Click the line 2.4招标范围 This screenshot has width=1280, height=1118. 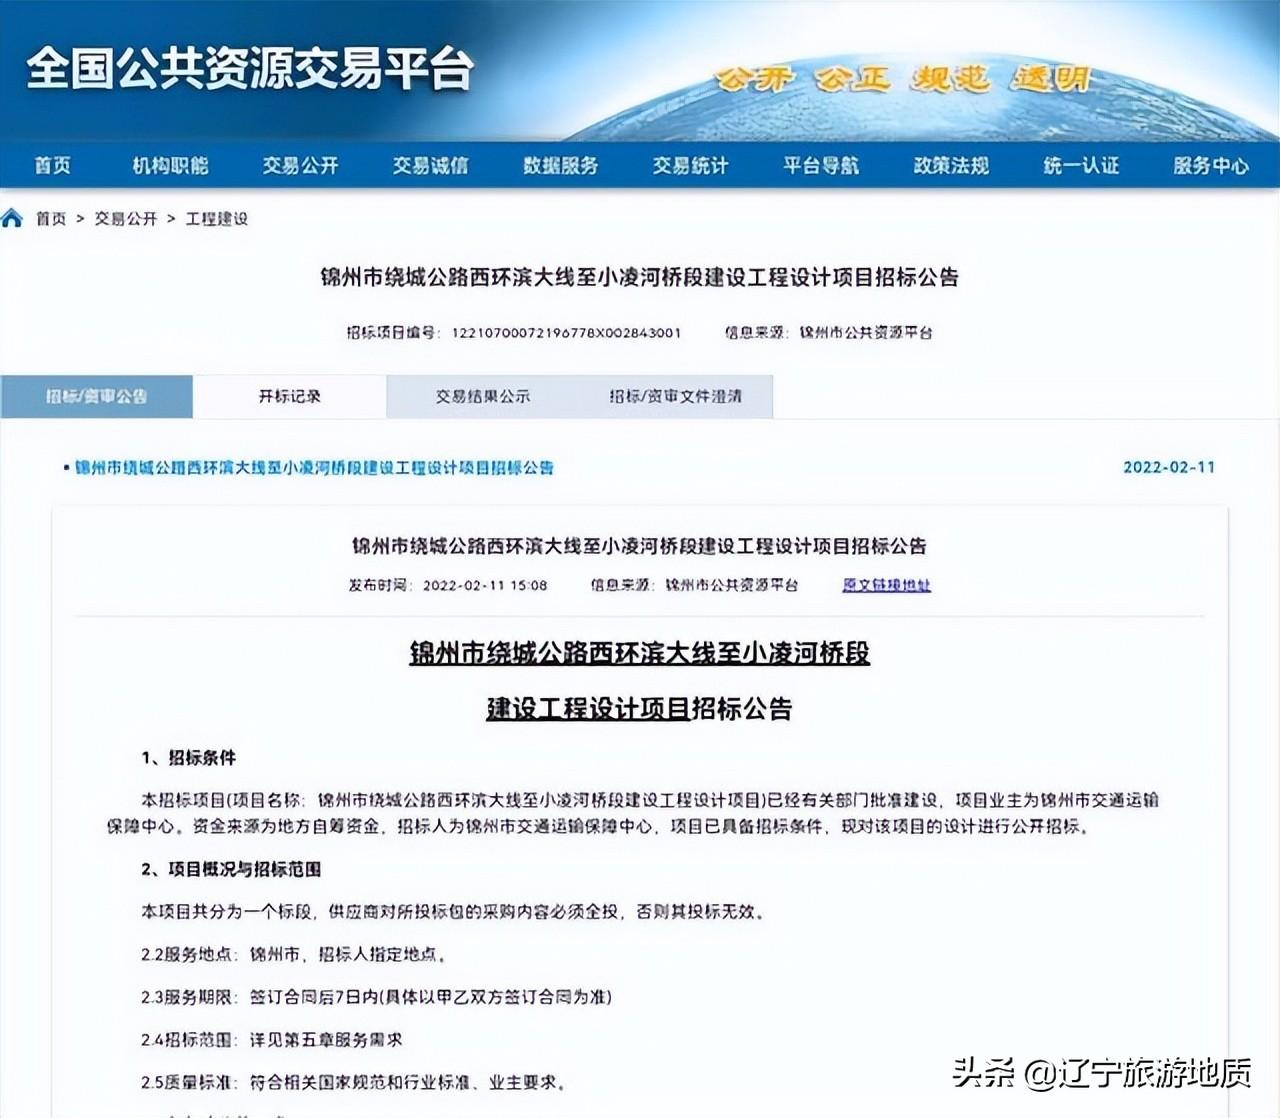click(272, 1040)
